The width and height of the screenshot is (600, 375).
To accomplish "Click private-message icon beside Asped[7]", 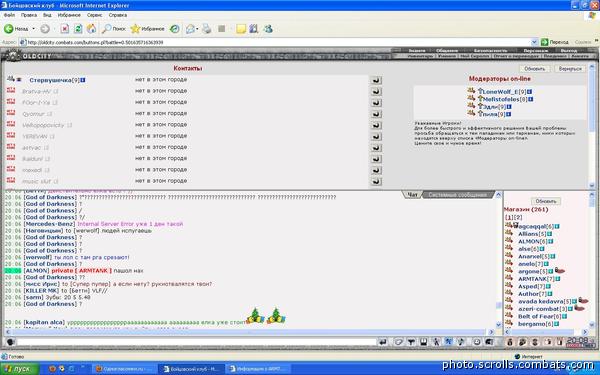I will 509,286.
